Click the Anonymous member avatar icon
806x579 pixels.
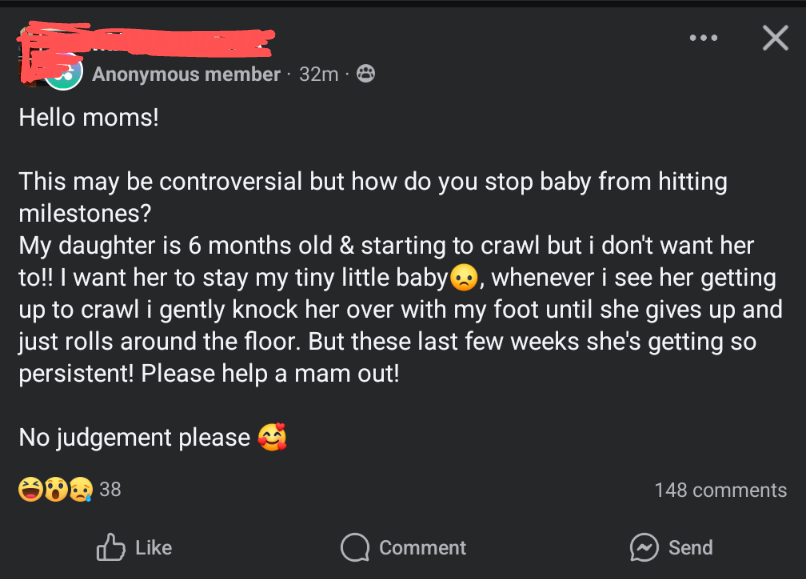pos(64,72)
